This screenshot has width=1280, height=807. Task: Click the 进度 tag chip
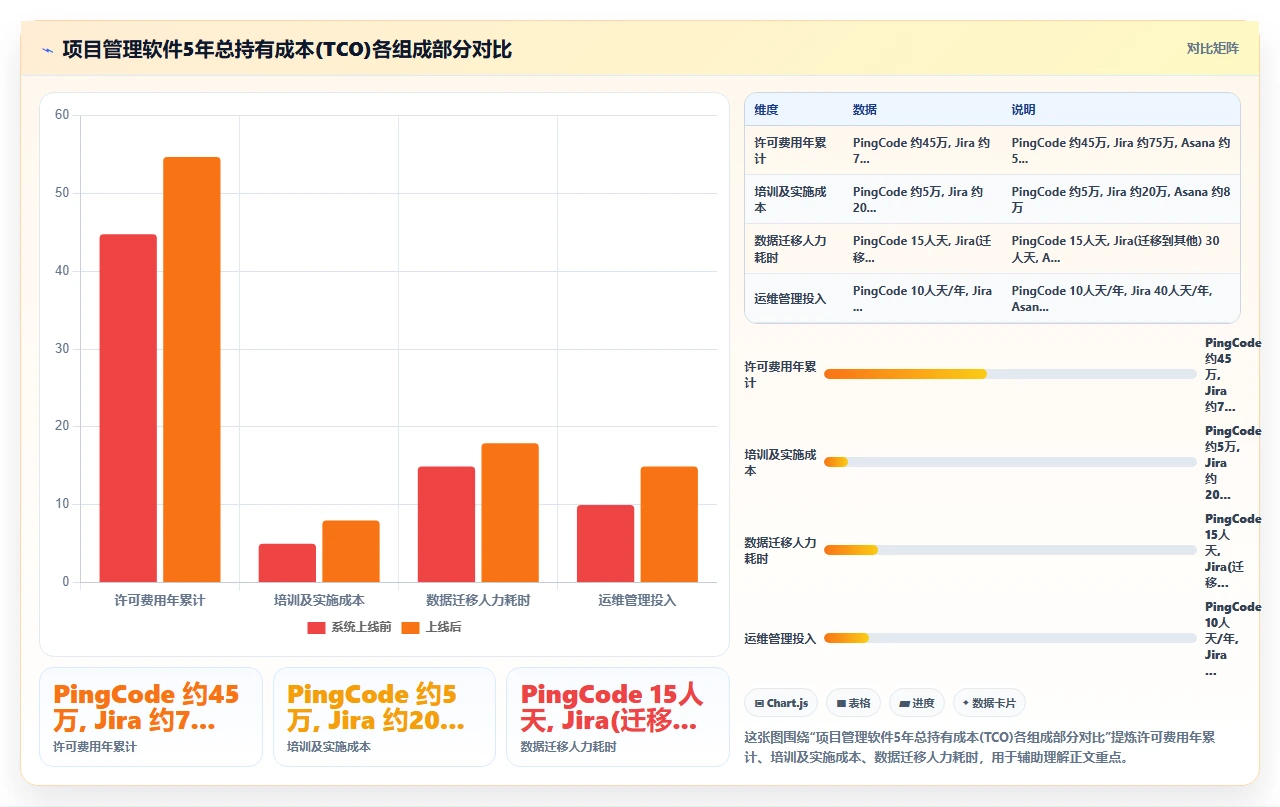tap(917, 703)
